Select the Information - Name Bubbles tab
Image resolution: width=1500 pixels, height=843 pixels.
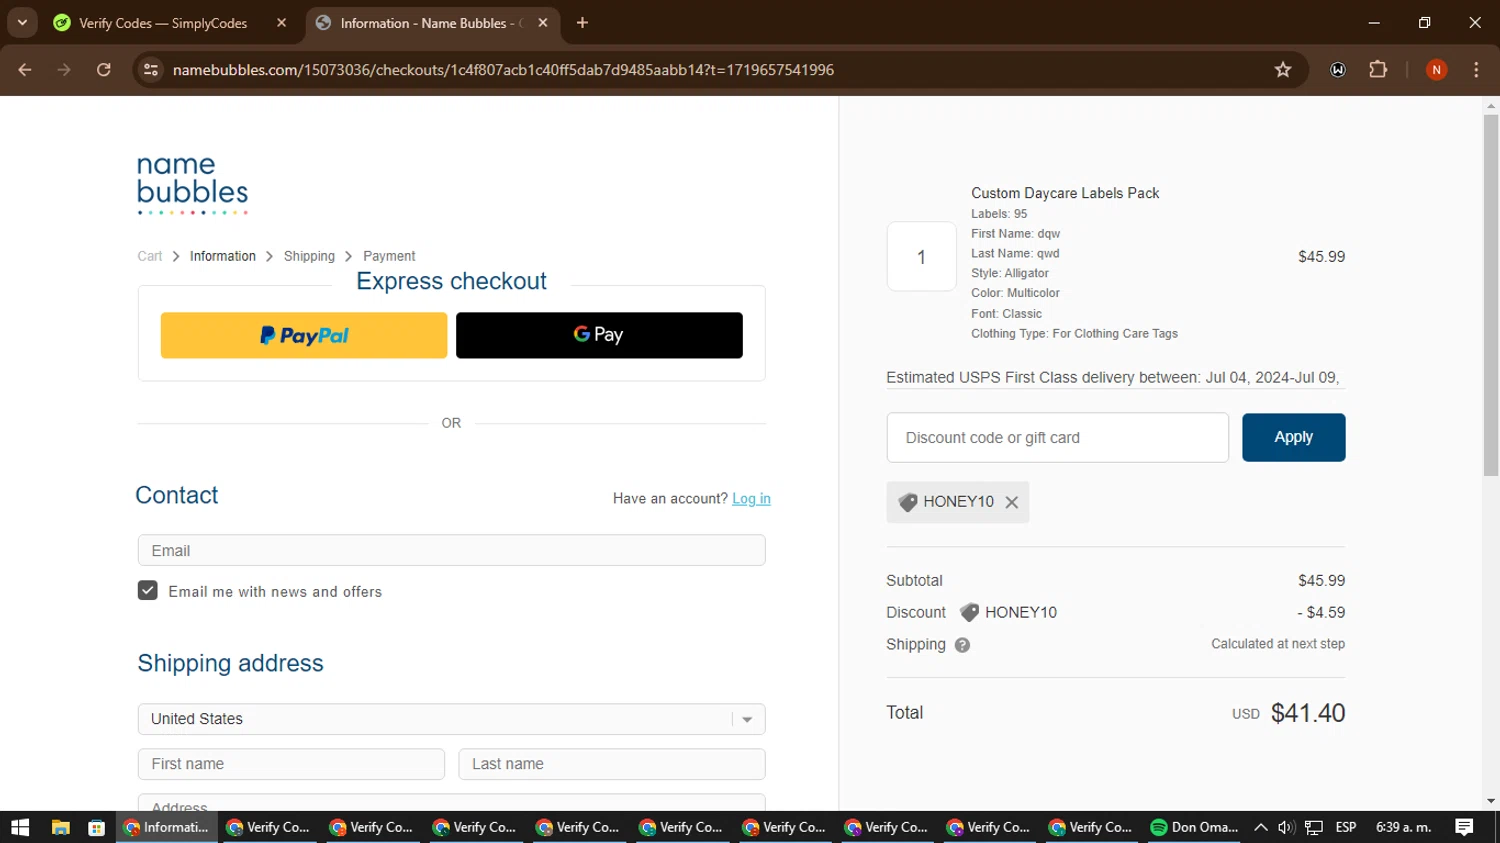click(432, 23)
